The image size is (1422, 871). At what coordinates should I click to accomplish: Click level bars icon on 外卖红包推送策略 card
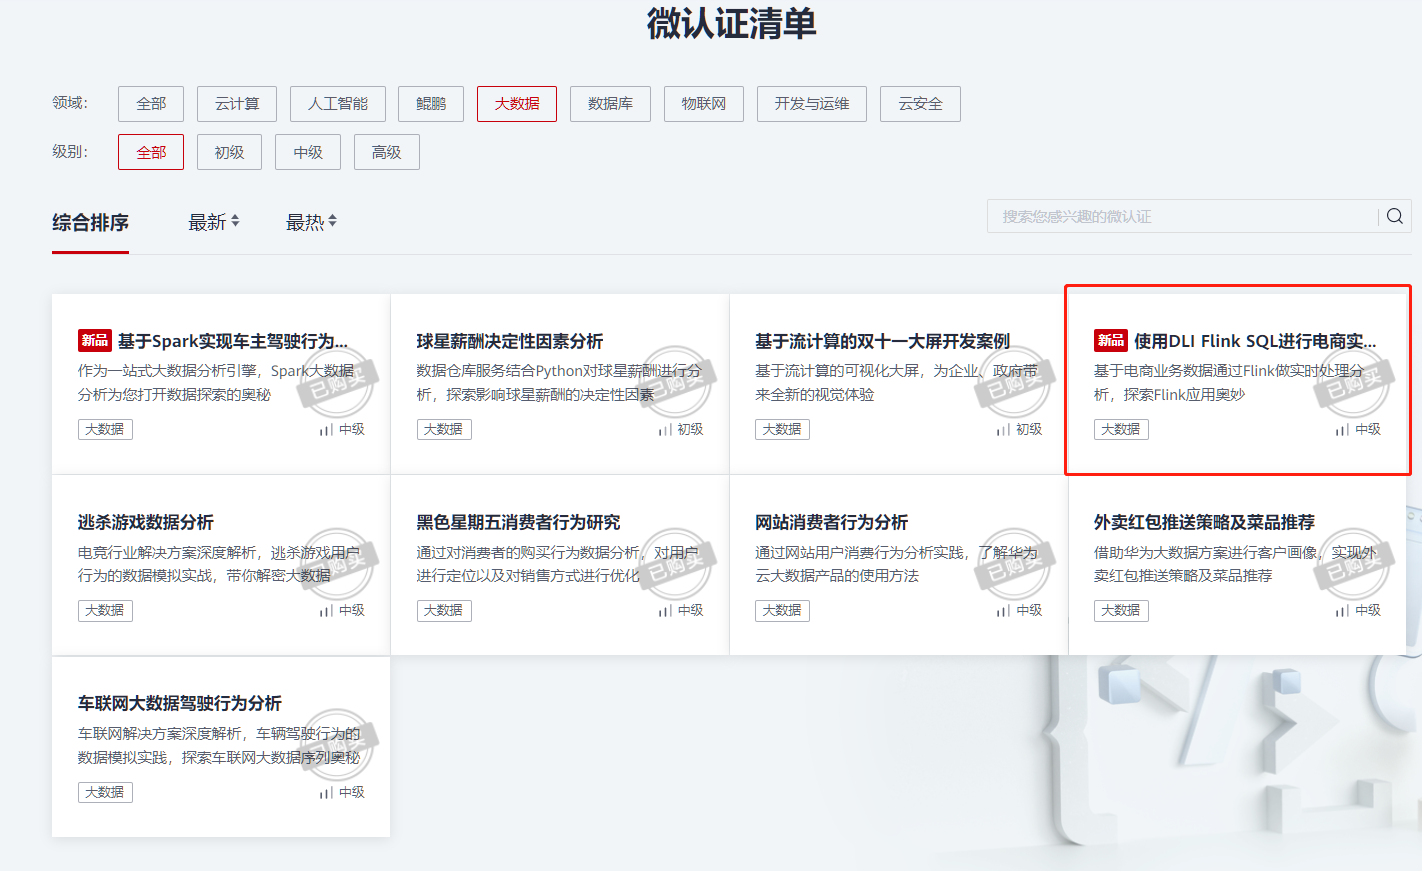1342,611
